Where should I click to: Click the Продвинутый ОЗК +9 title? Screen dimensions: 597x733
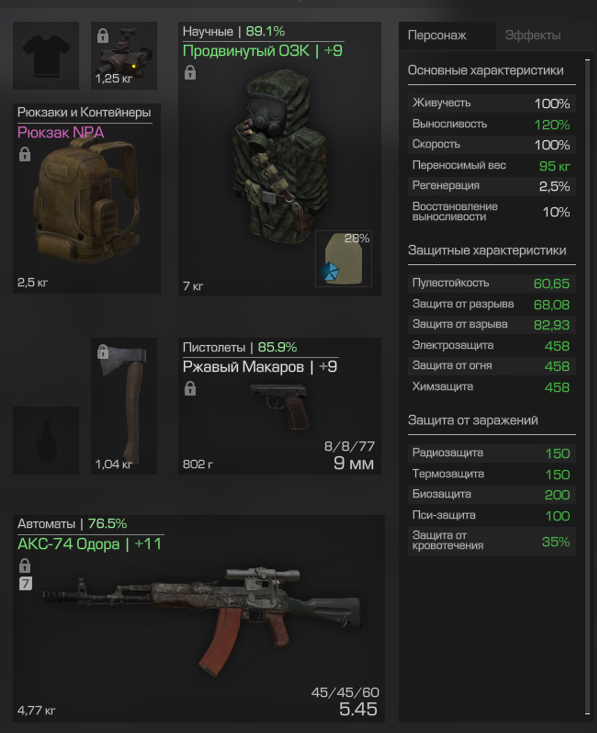(263, 50)
